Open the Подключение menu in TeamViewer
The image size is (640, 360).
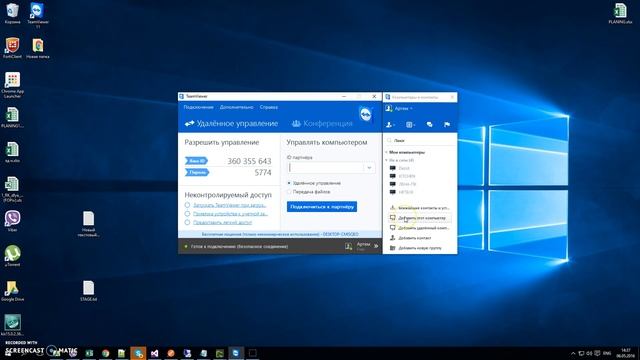198,107
